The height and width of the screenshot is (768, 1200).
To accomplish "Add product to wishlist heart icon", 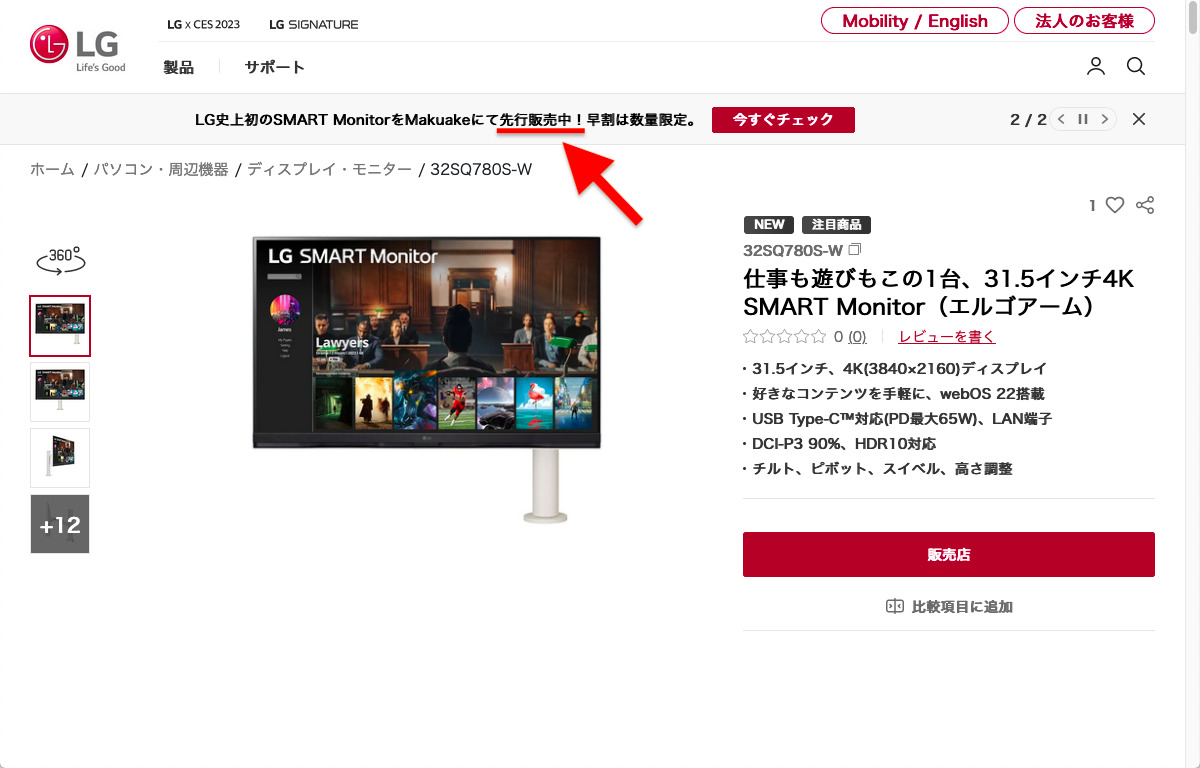I will [1115, 205].
